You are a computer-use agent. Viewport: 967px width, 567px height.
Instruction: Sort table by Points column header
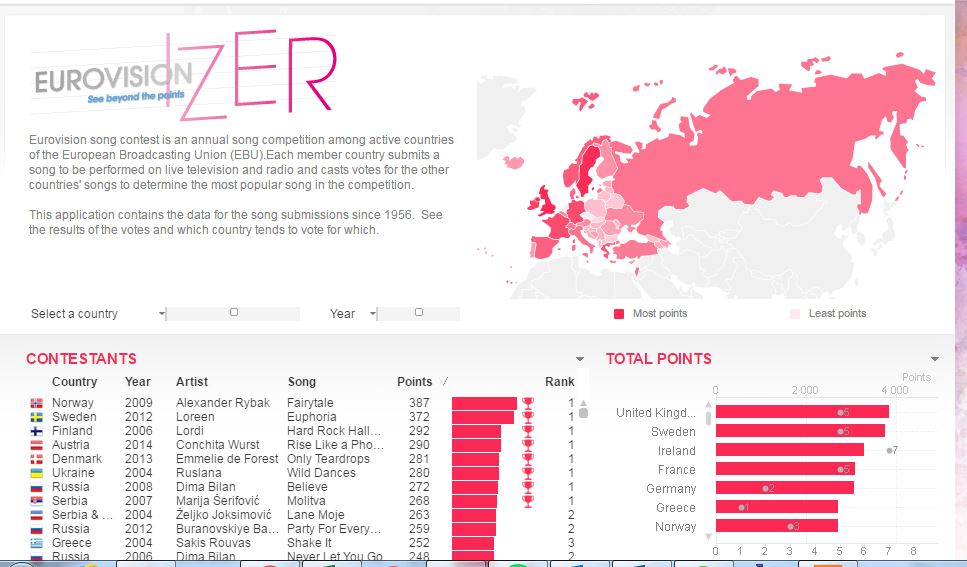coord(414,382)
